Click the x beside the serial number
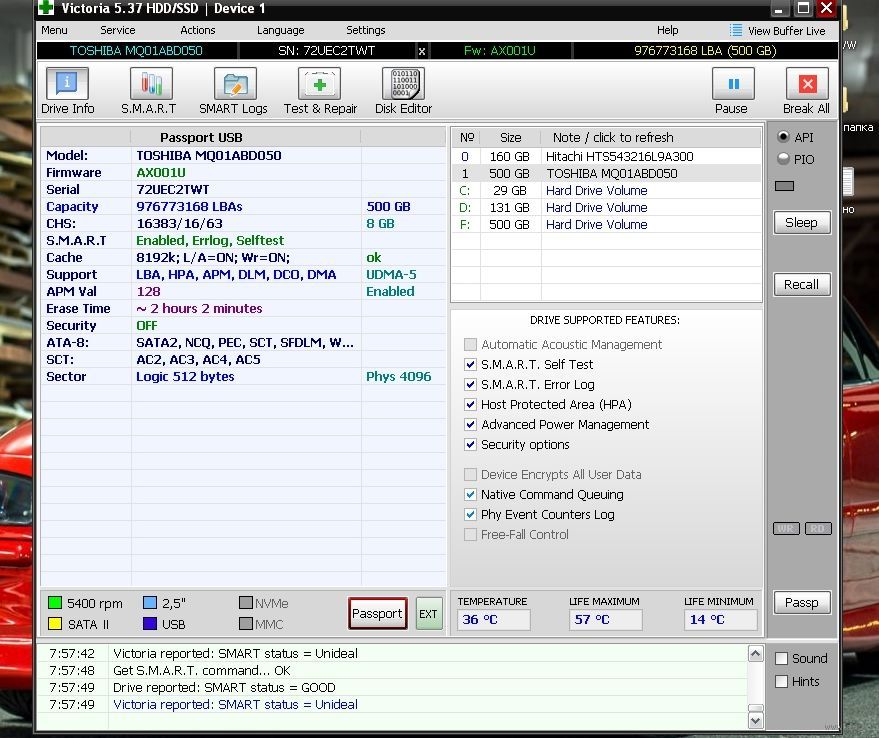This screenshot has width=879, height=738. tap(422, 52)
